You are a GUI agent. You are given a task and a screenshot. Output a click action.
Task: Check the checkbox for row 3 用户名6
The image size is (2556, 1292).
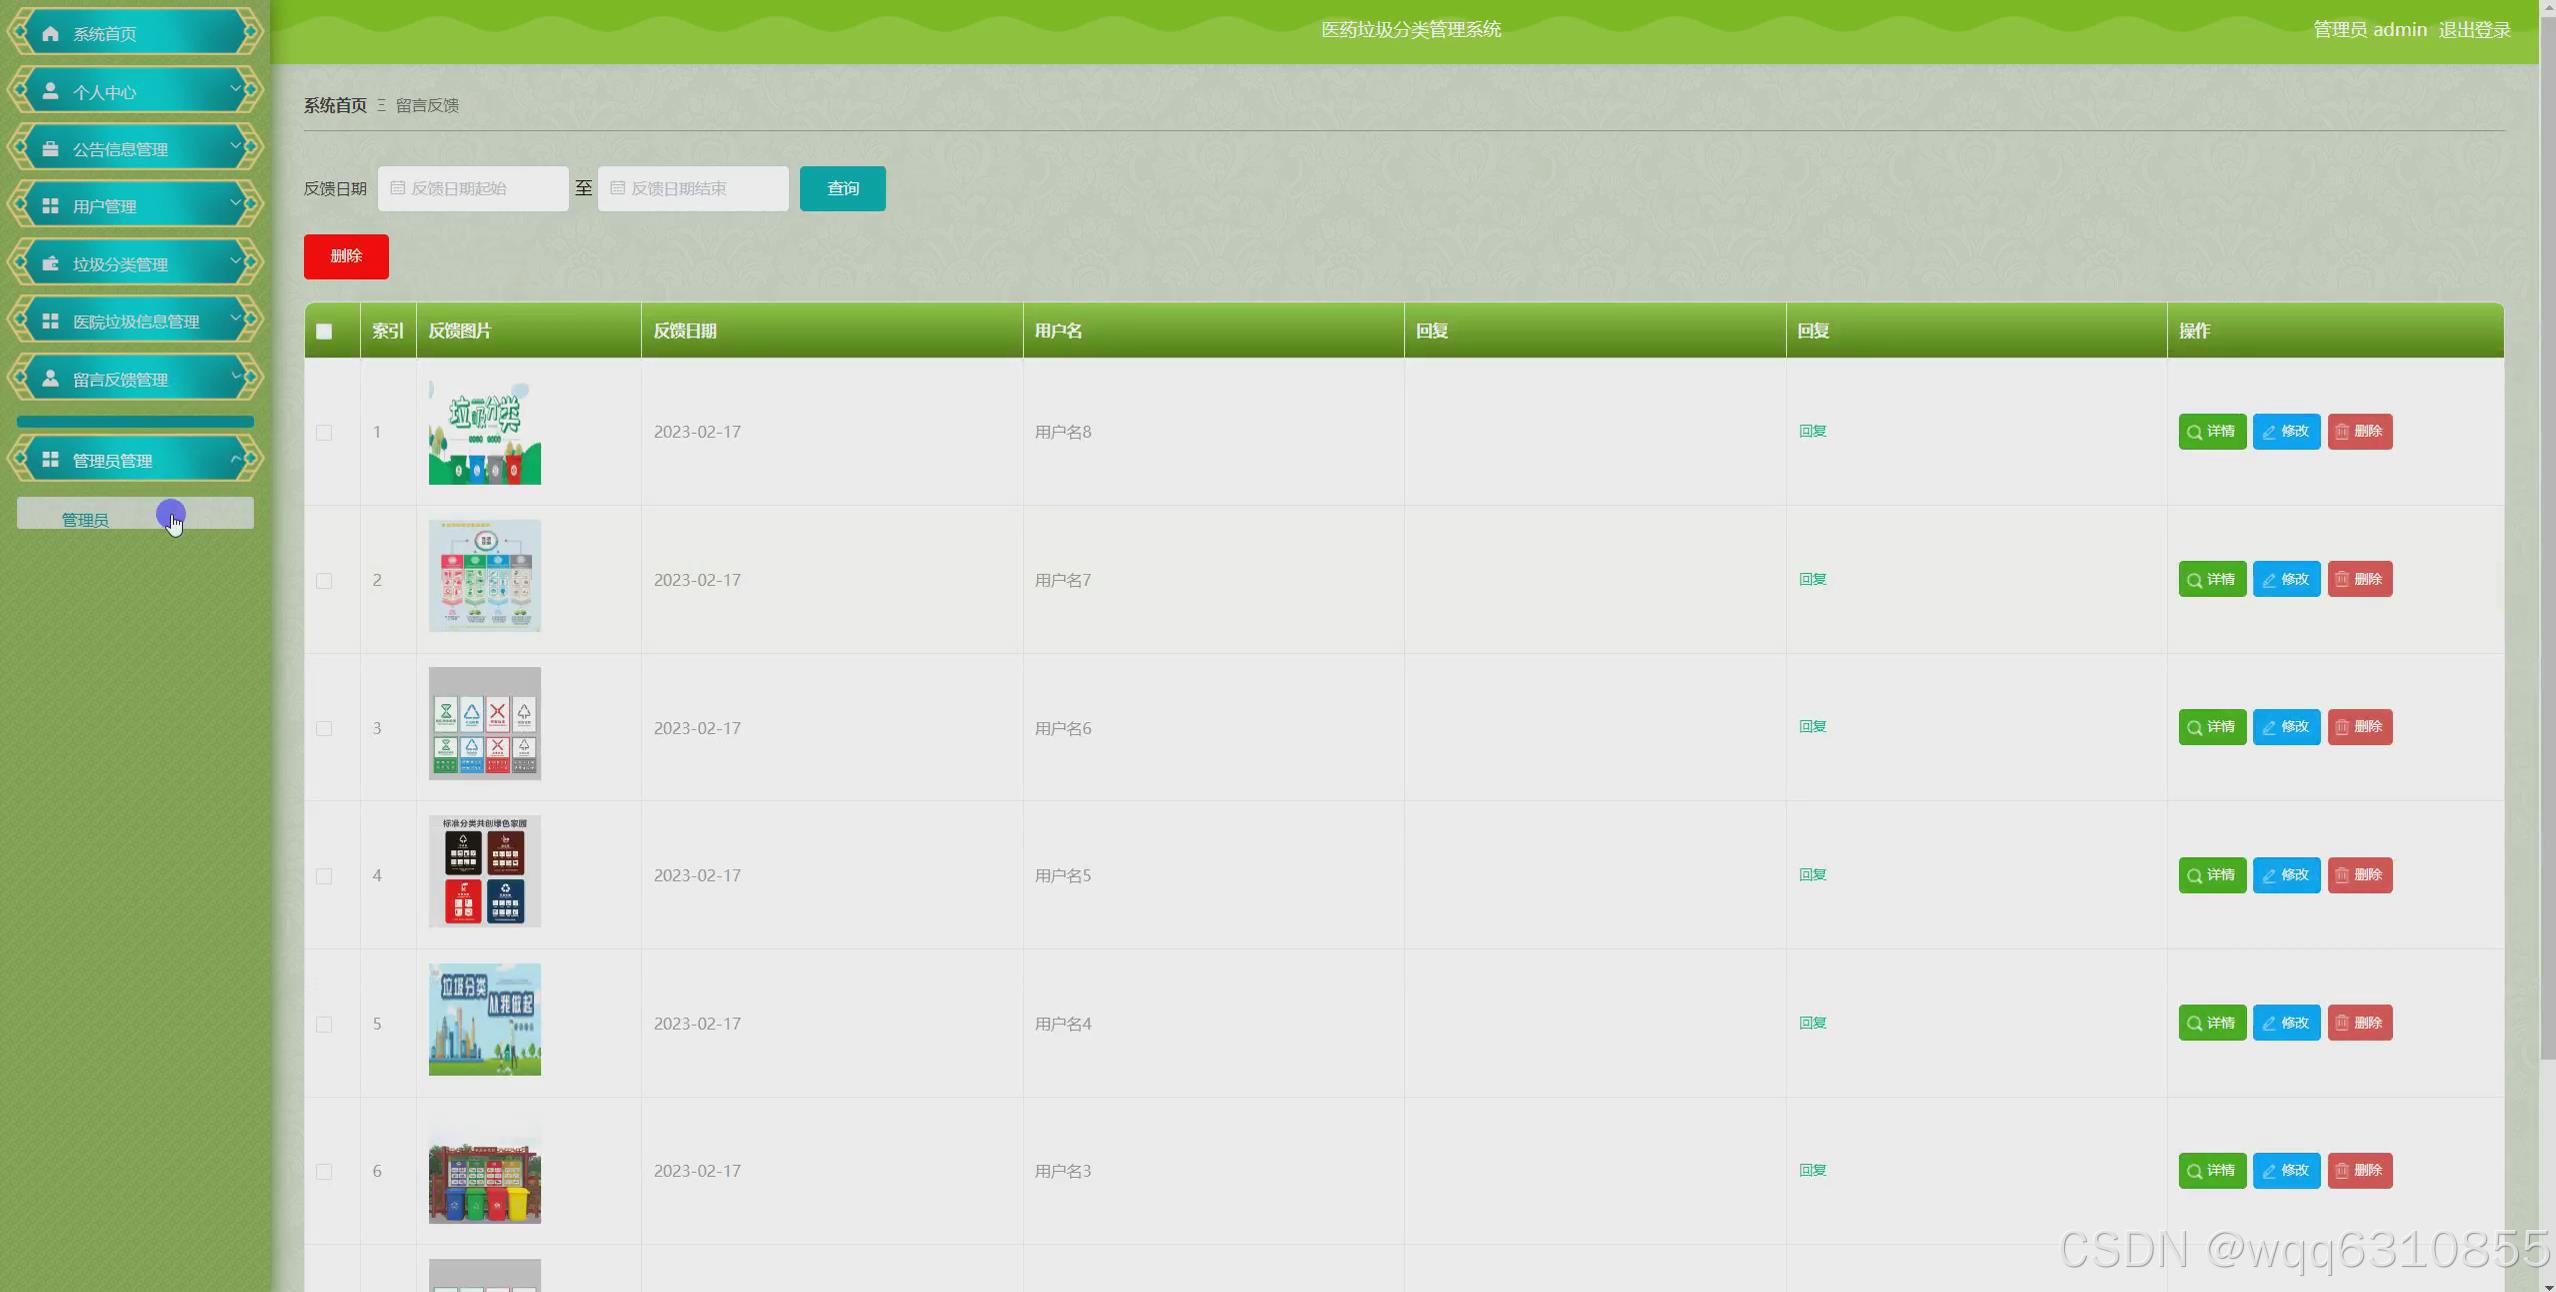[324, 728]
